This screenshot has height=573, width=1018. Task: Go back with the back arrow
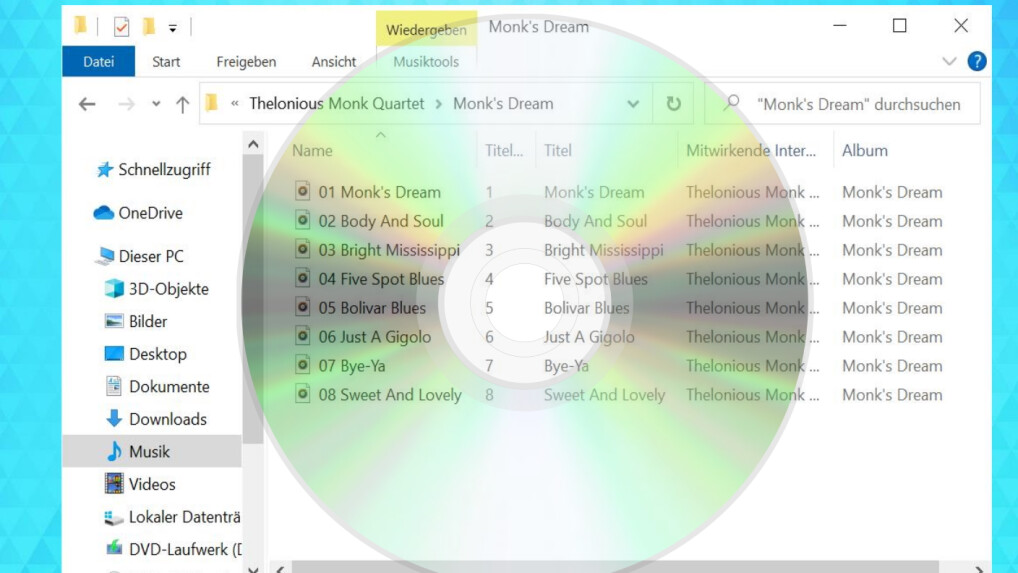click(87, 104)
